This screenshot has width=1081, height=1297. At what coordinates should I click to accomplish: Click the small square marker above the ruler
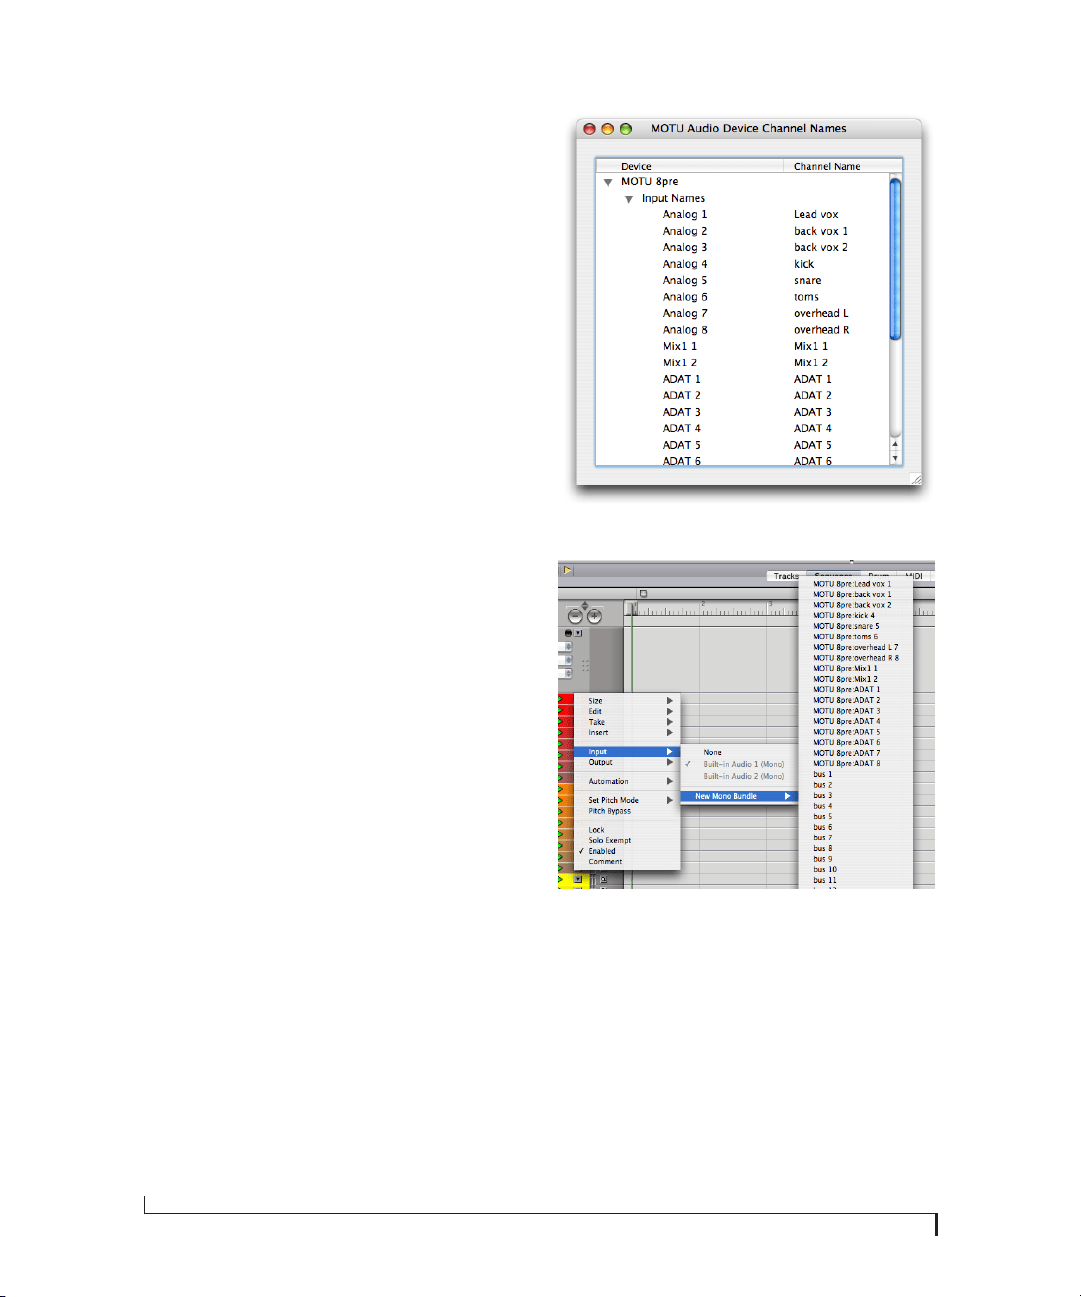click(x=644, y=594)
